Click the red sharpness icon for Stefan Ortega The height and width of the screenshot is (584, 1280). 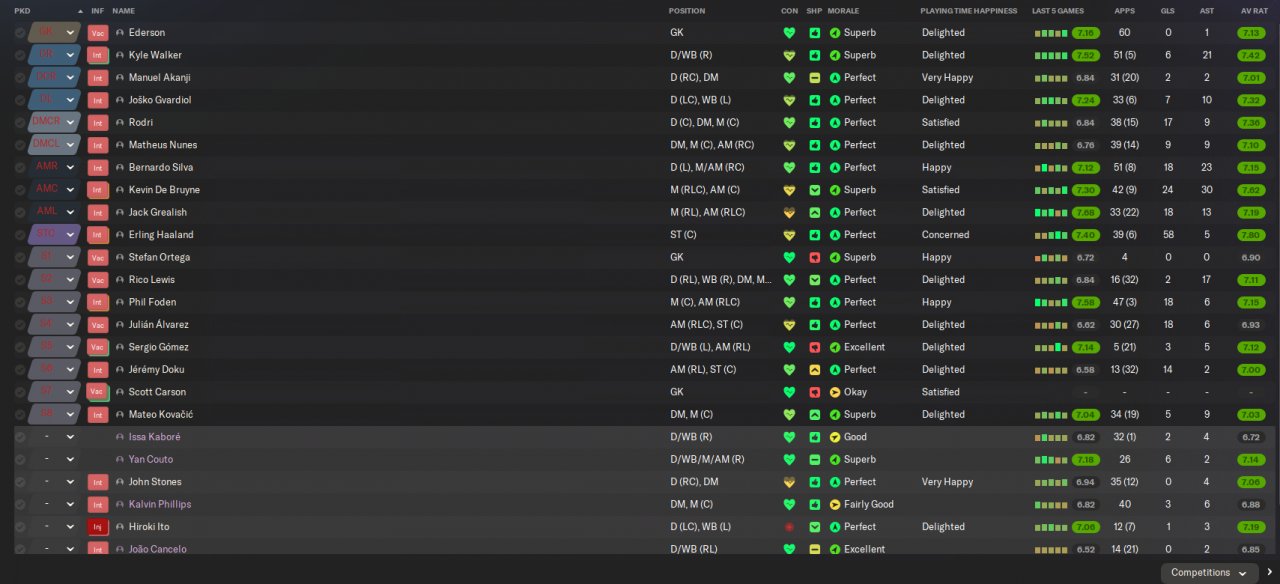815,257
